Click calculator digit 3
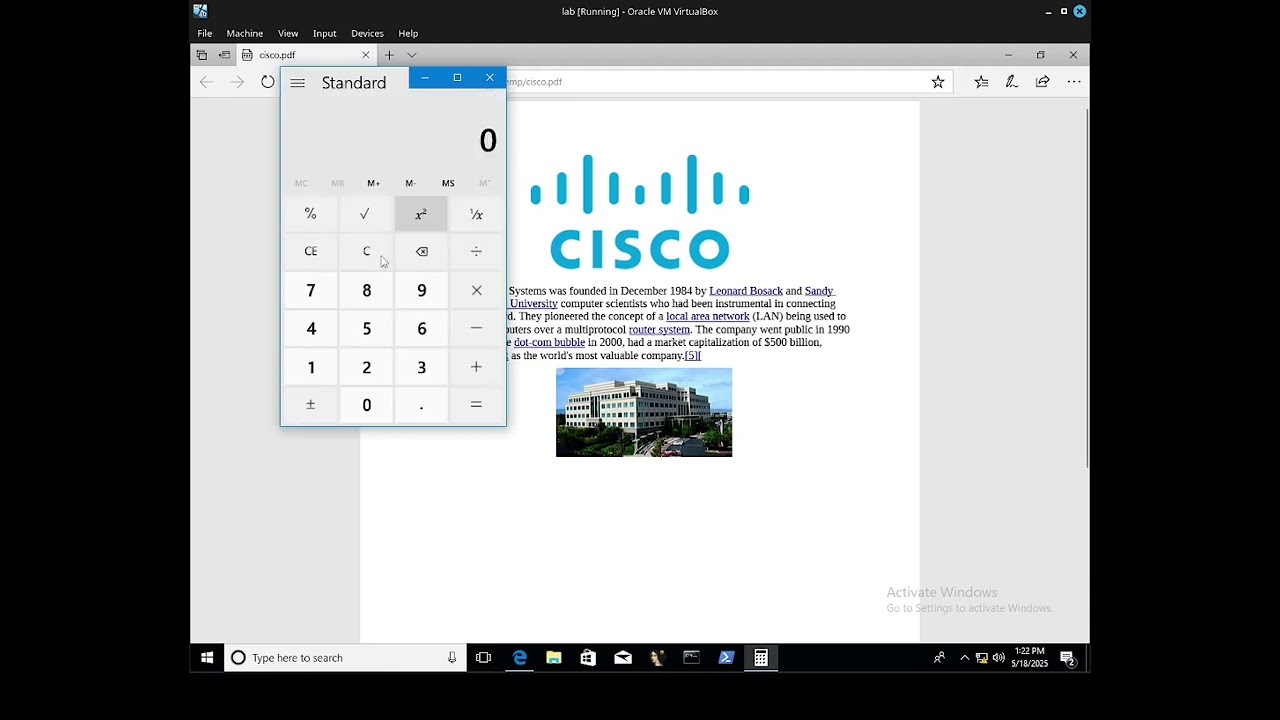Screen dimensions: 1280x720 click(x=421, y=367)
